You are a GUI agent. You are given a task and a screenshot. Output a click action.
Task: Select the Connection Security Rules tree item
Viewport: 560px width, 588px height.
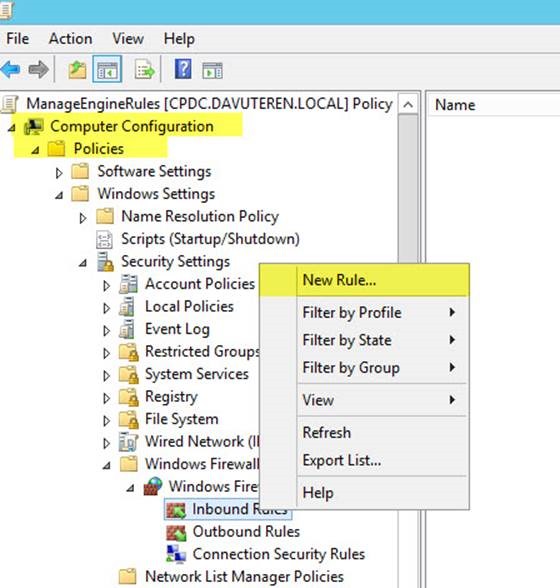(x=279, y=554)
